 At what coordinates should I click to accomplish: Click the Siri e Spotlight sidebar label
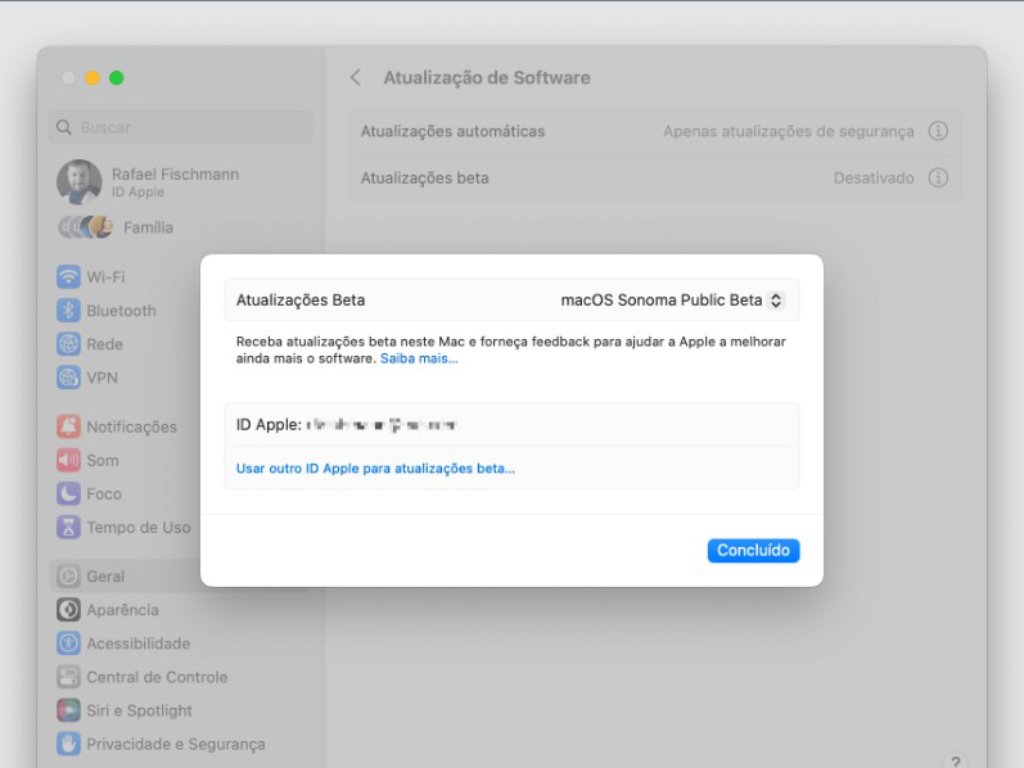pyautogui.click(x=140, y=711)
